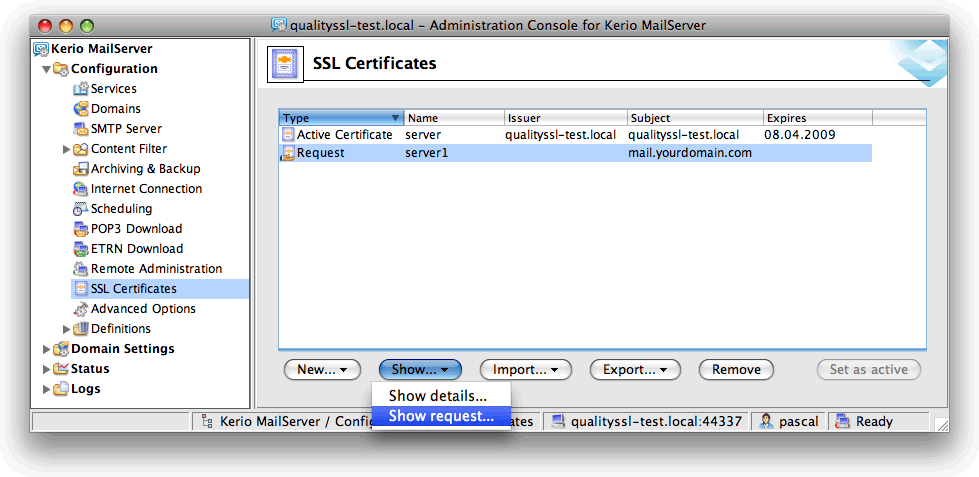Click the ETRN Download icon

click(81, 248)
